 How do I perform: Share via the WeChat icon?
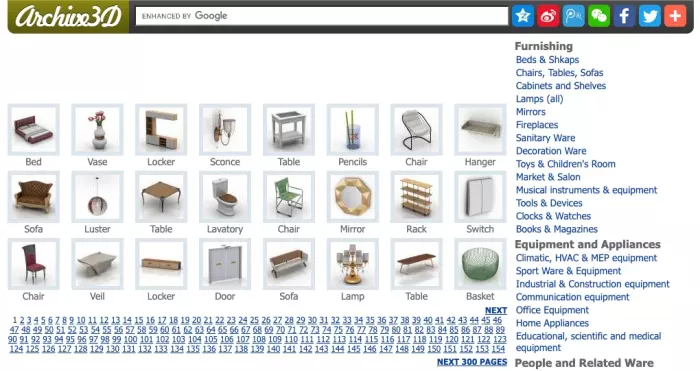[599, 16]
